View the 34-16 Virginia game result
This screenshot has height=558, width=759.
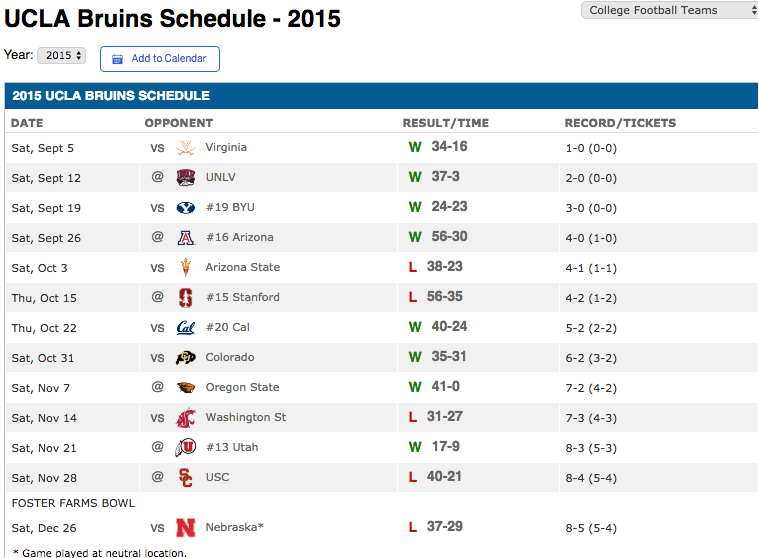[449, 147]
